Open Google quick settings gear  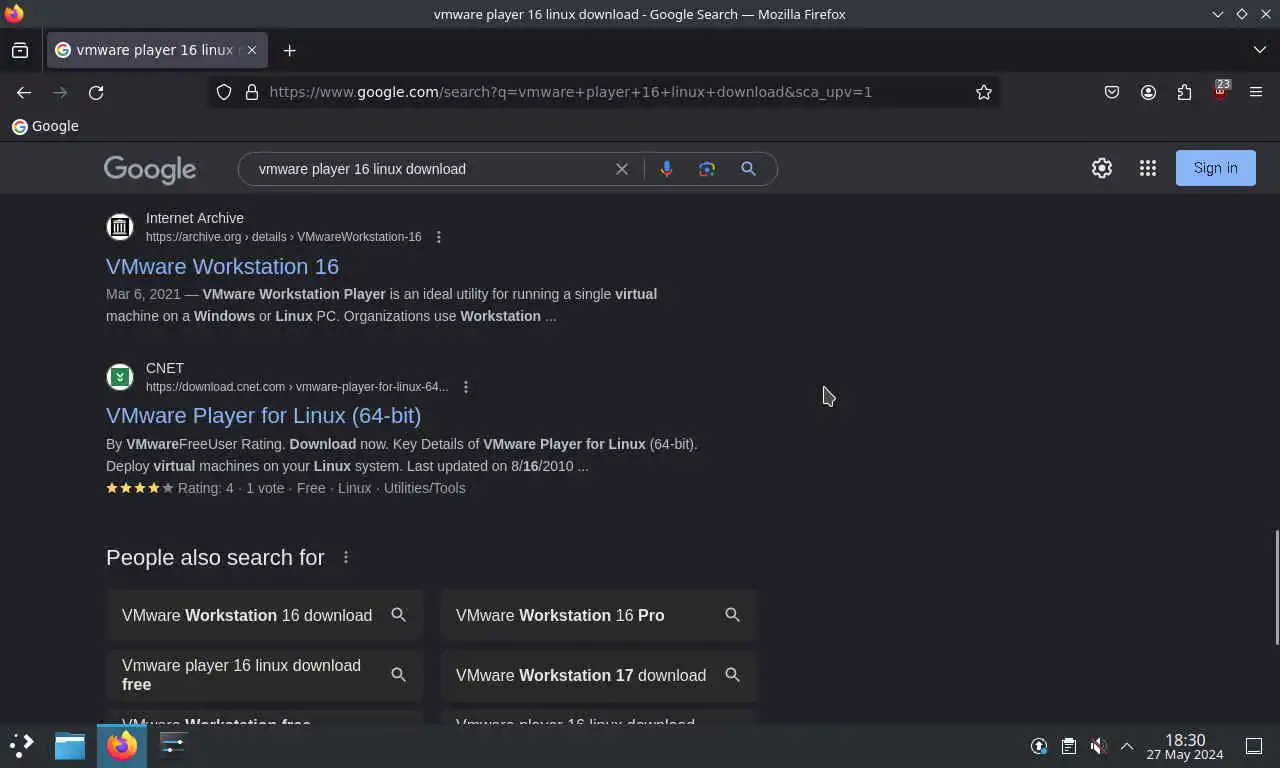pos(1102,168)
